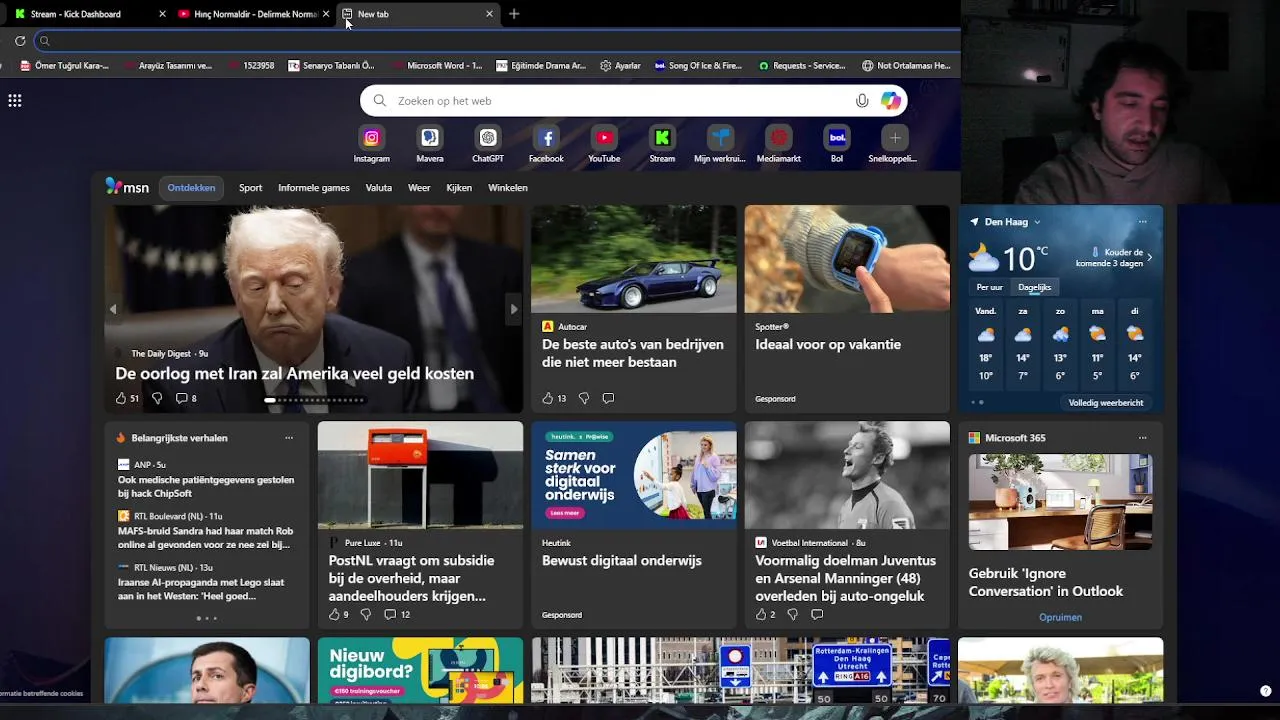Open the apps grid launcher icon

coord(15,101)
